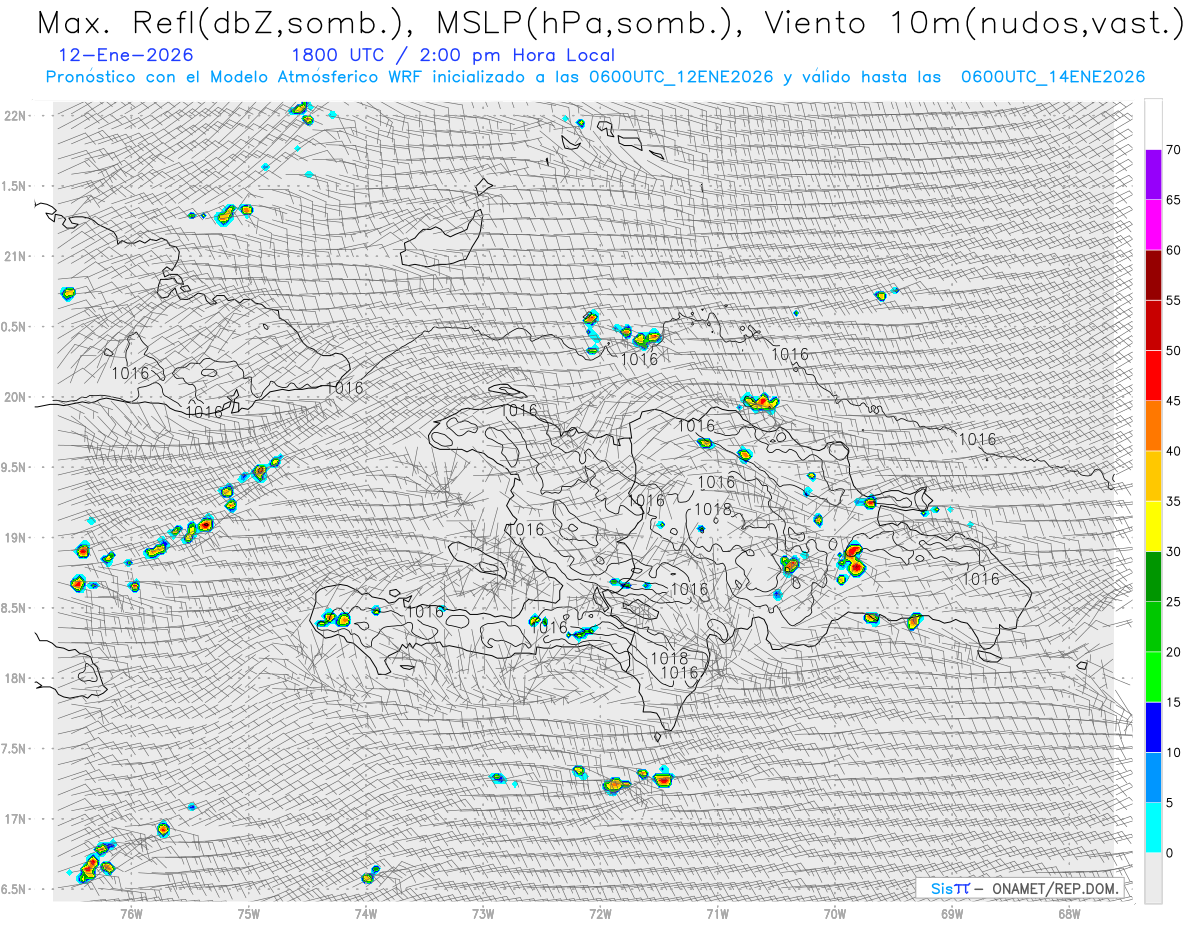Click the magenta 60–65 dBZ colorbar segment
This screenshot has width=1200, height=927.
coord(1153,225)
